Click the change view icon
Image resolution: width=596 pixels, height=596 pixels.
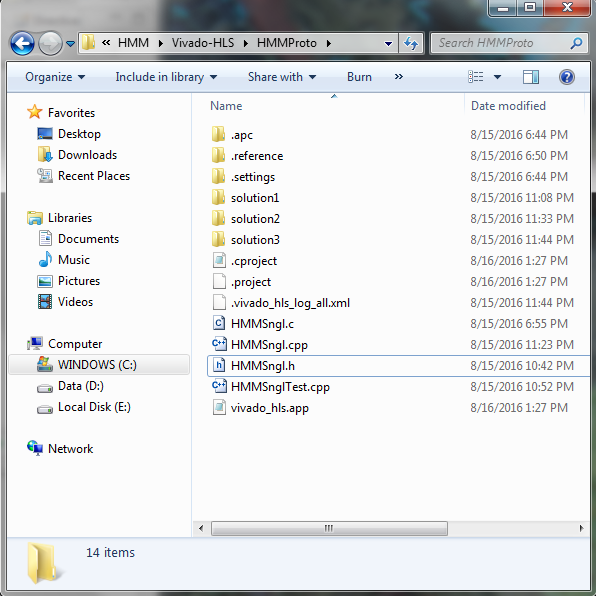click(476, 77)
